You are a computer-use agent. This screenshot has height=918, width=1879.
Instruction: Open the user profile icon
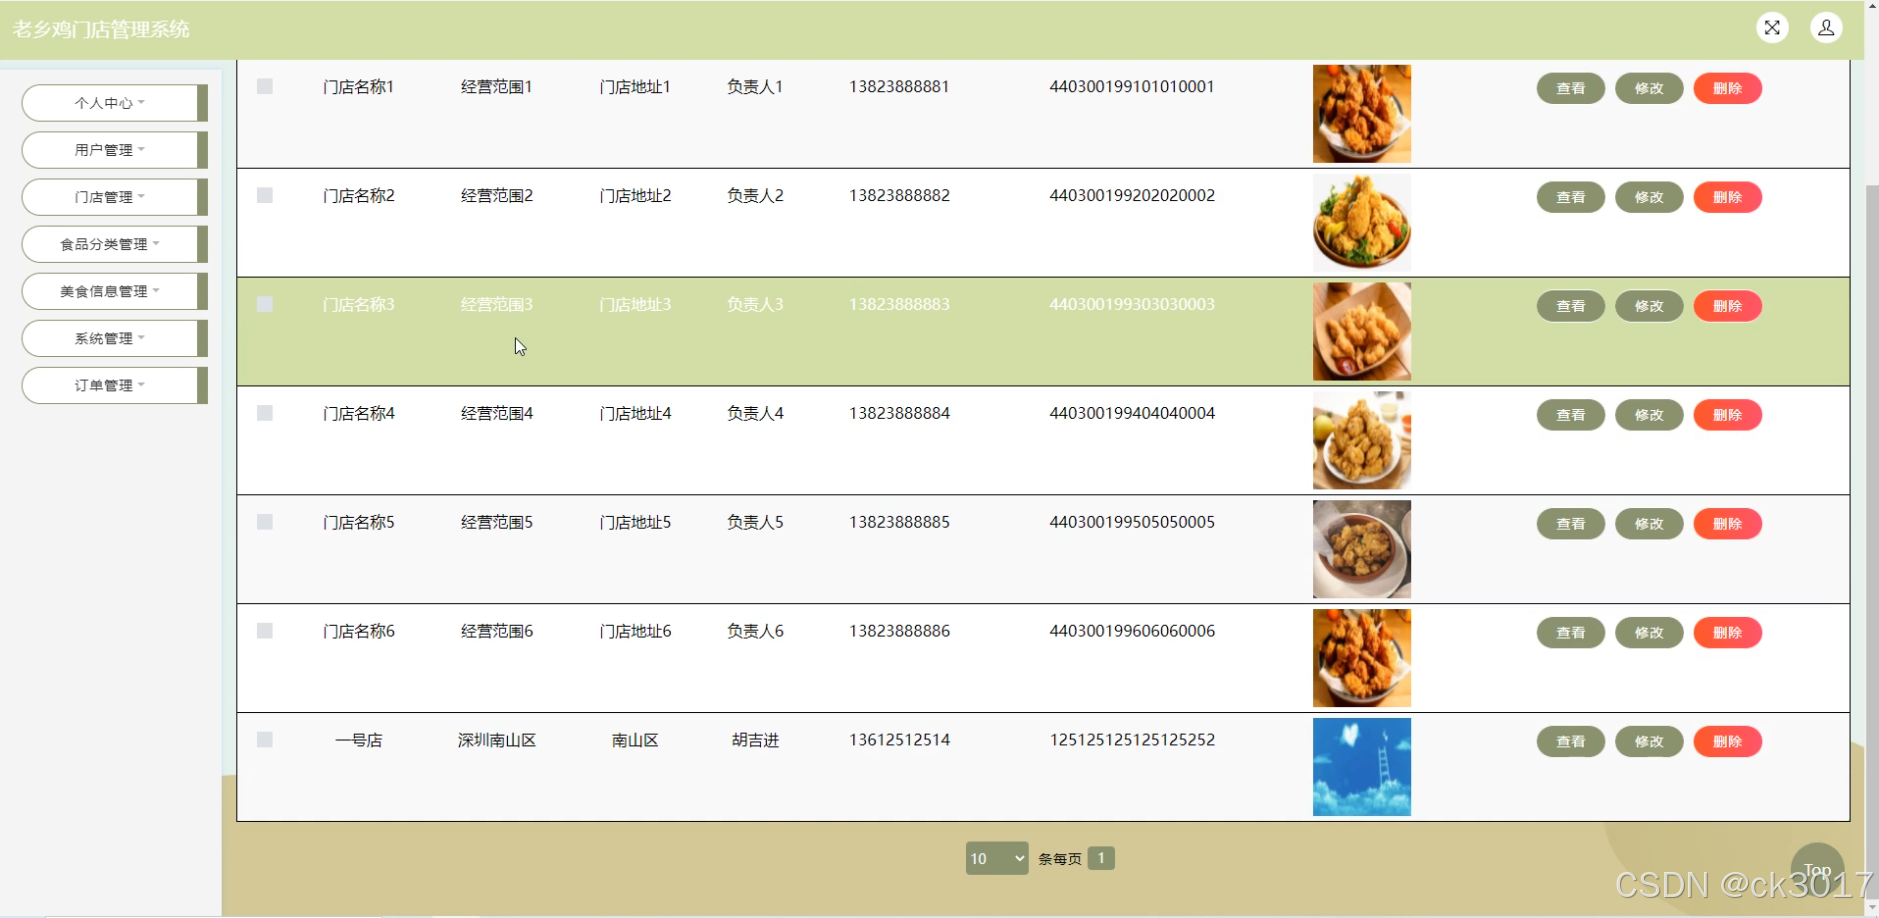point(1826,28)
